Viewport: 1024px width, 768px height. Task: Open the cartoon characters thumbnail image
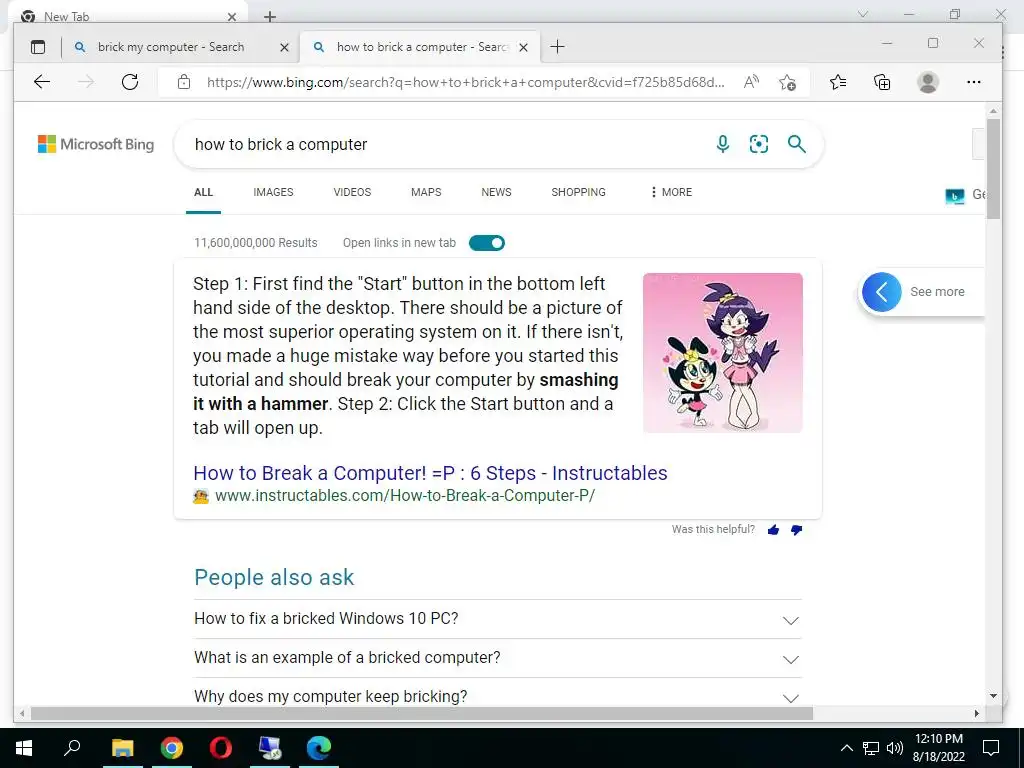tap(722, 353)
